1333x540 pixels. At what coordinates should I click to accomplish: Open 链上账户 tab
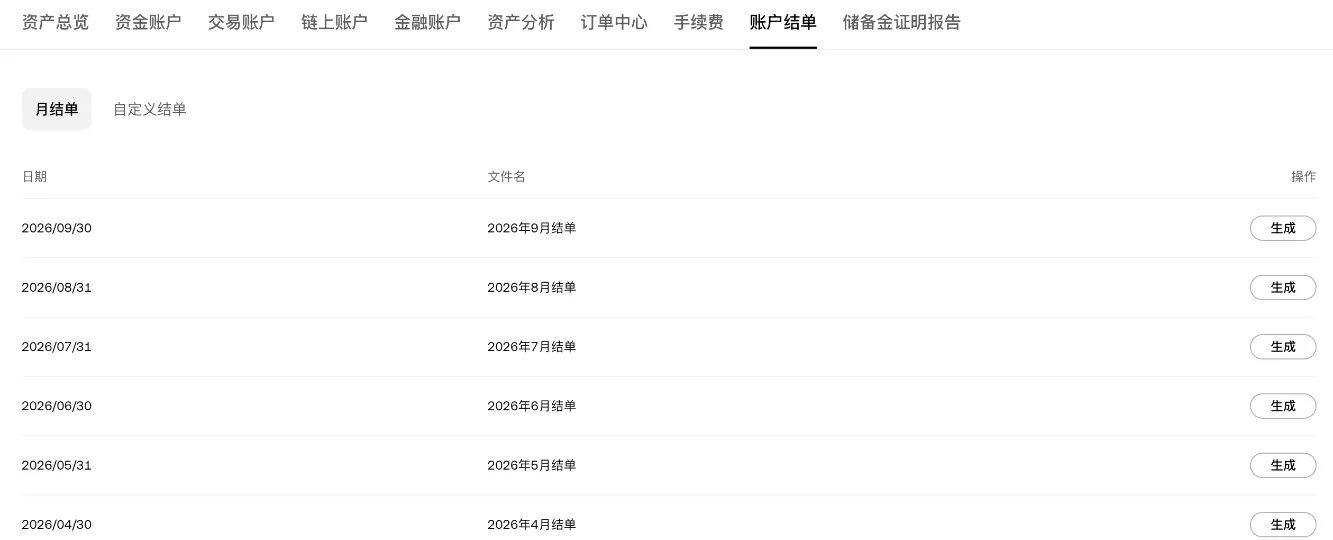[334, 22]
